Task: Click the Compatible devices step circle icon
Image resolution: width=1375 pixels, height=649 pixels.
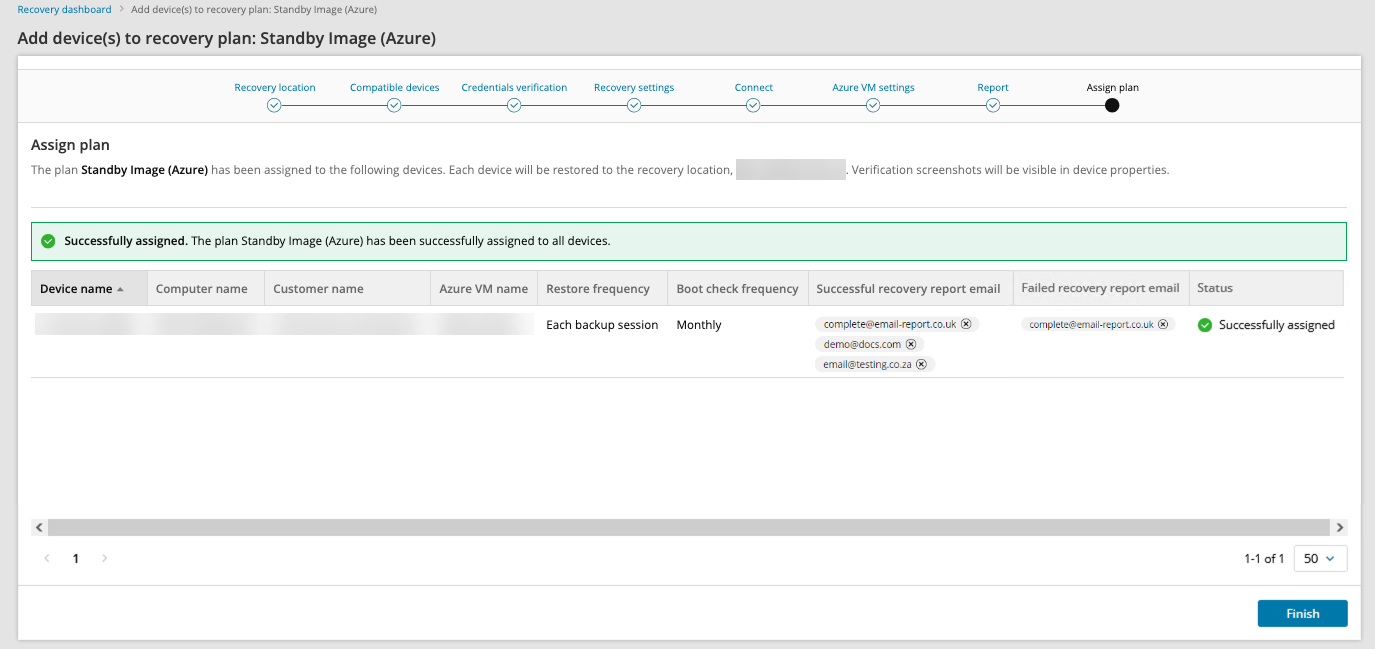Action: pos(394,106)
